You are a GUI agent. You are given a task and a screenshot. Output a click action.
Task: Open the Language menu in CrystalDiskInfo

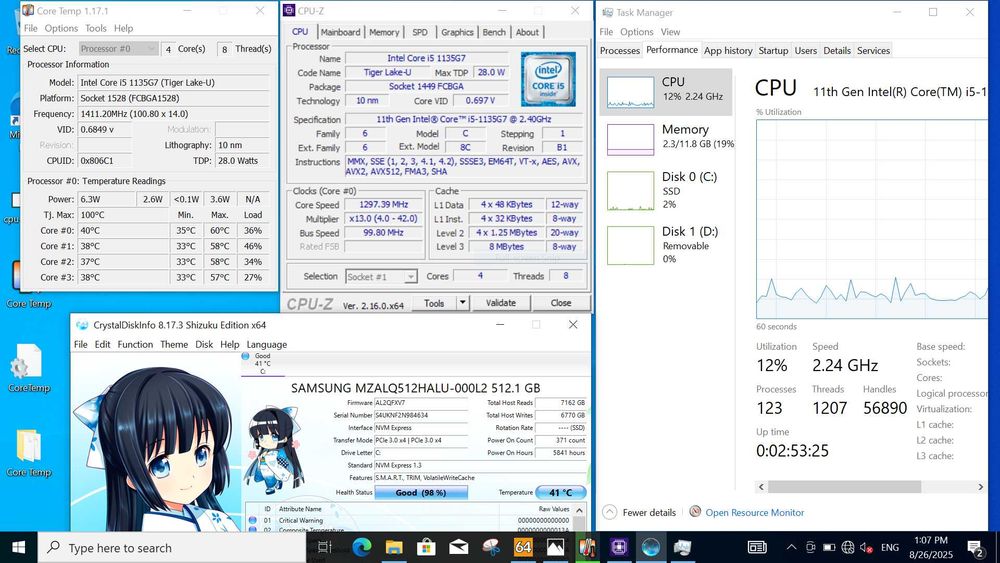click(x=267, y=344)
